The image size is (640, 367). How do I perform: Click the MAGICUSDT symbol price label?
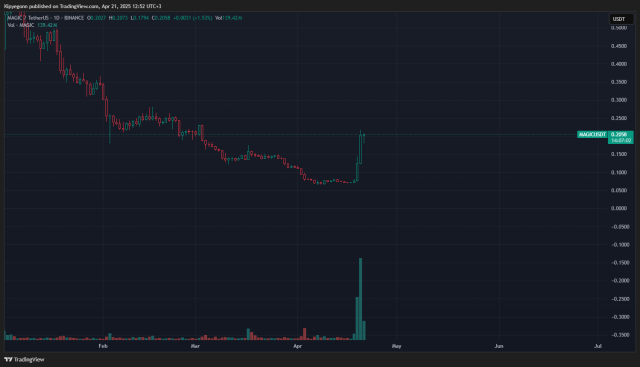(x=592, y=134)
